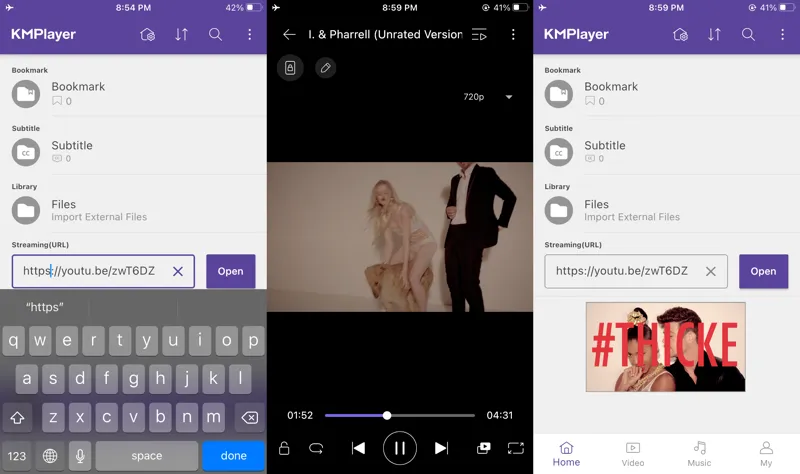The image size is (800, 474).
Task: Tap the keyboard backspace key
Action: point(249,418)
